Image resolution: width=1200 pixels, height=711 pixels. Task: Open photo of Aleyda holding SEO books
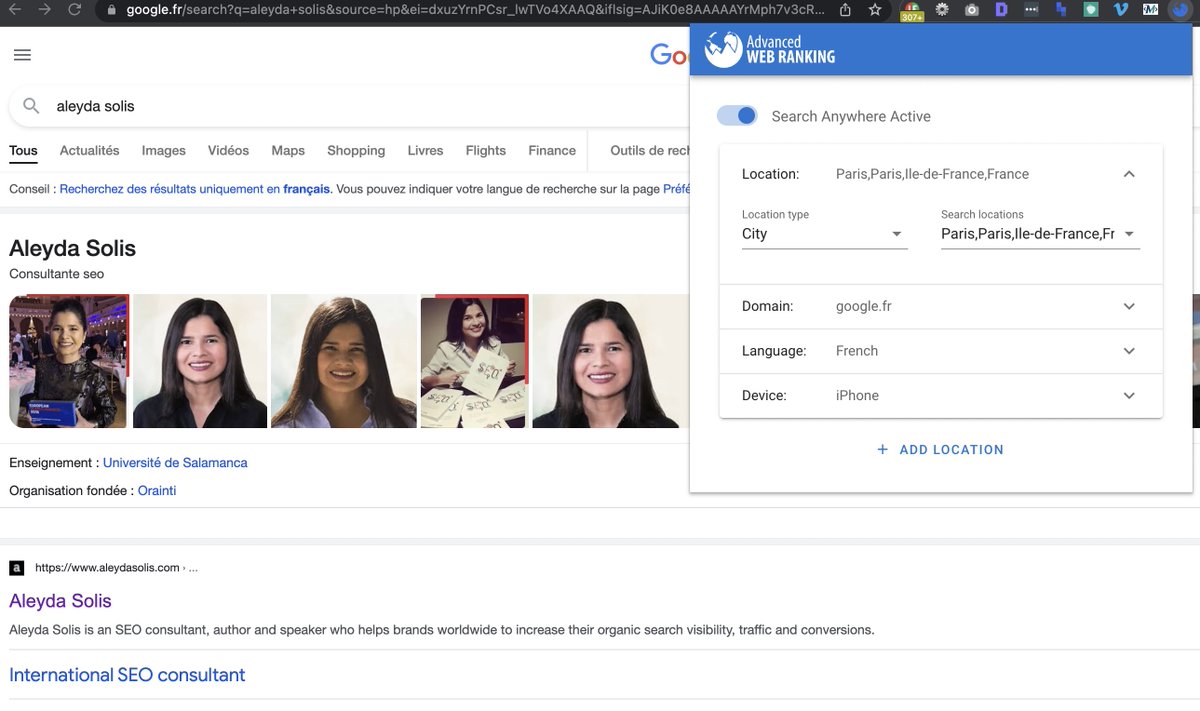(475, 361)
